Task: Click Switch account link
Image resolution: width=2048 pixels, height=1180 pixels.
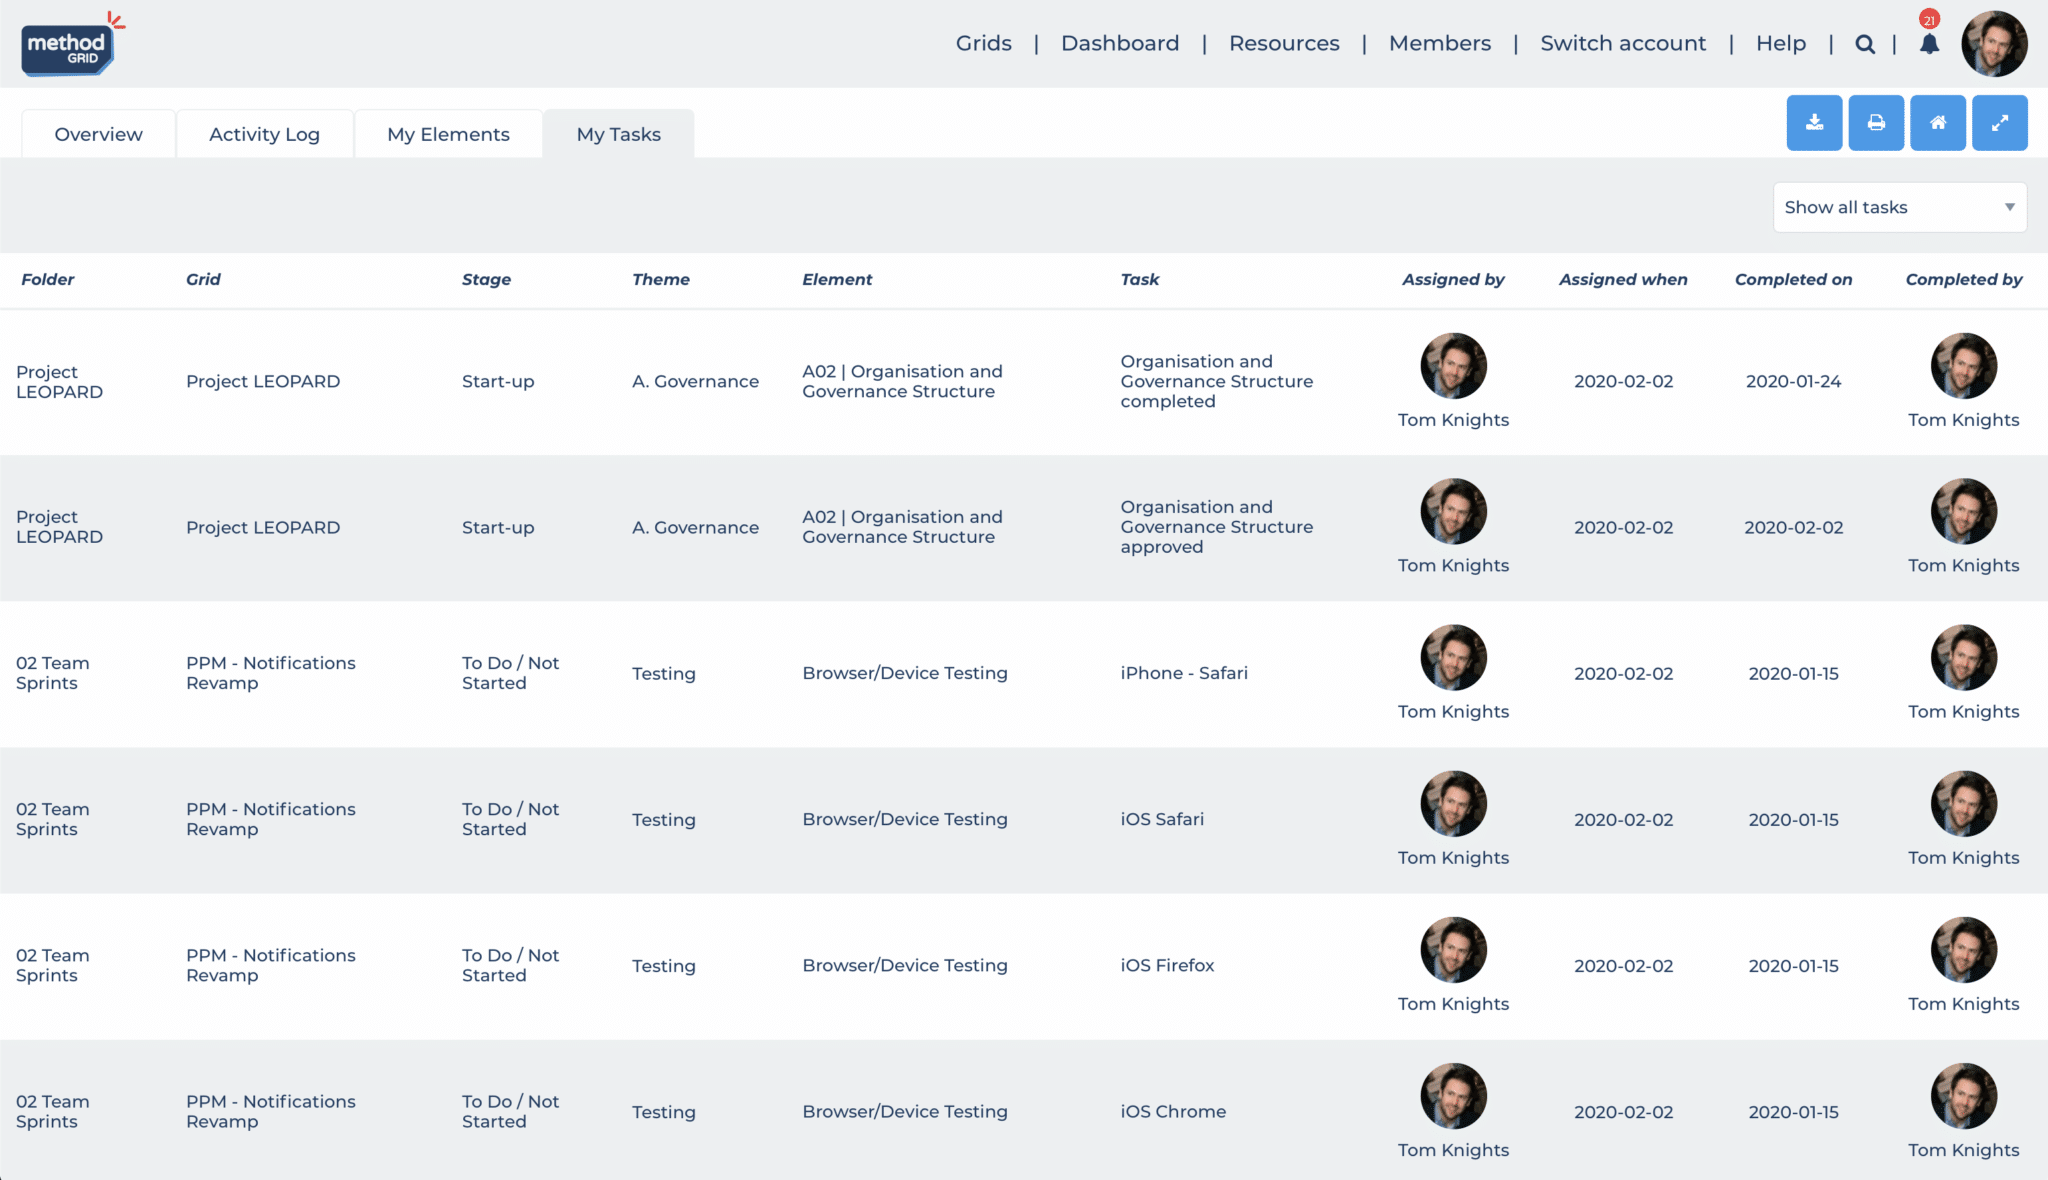Action: tap(1623, 43)
